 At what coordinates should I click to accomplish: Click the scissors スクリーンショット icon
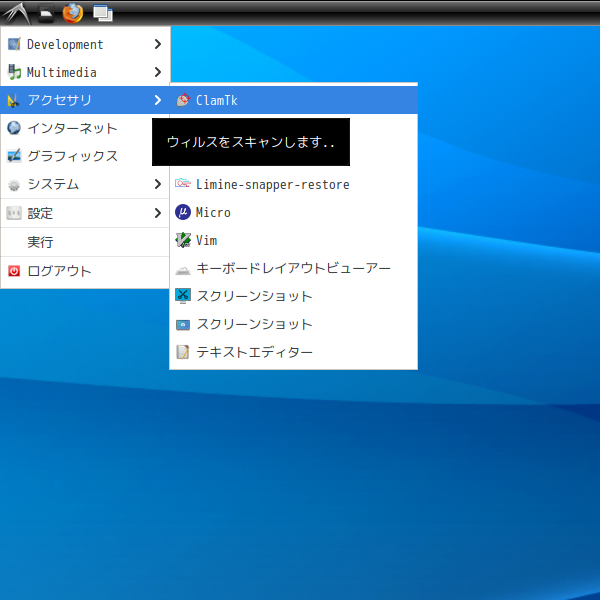point(183,296)
